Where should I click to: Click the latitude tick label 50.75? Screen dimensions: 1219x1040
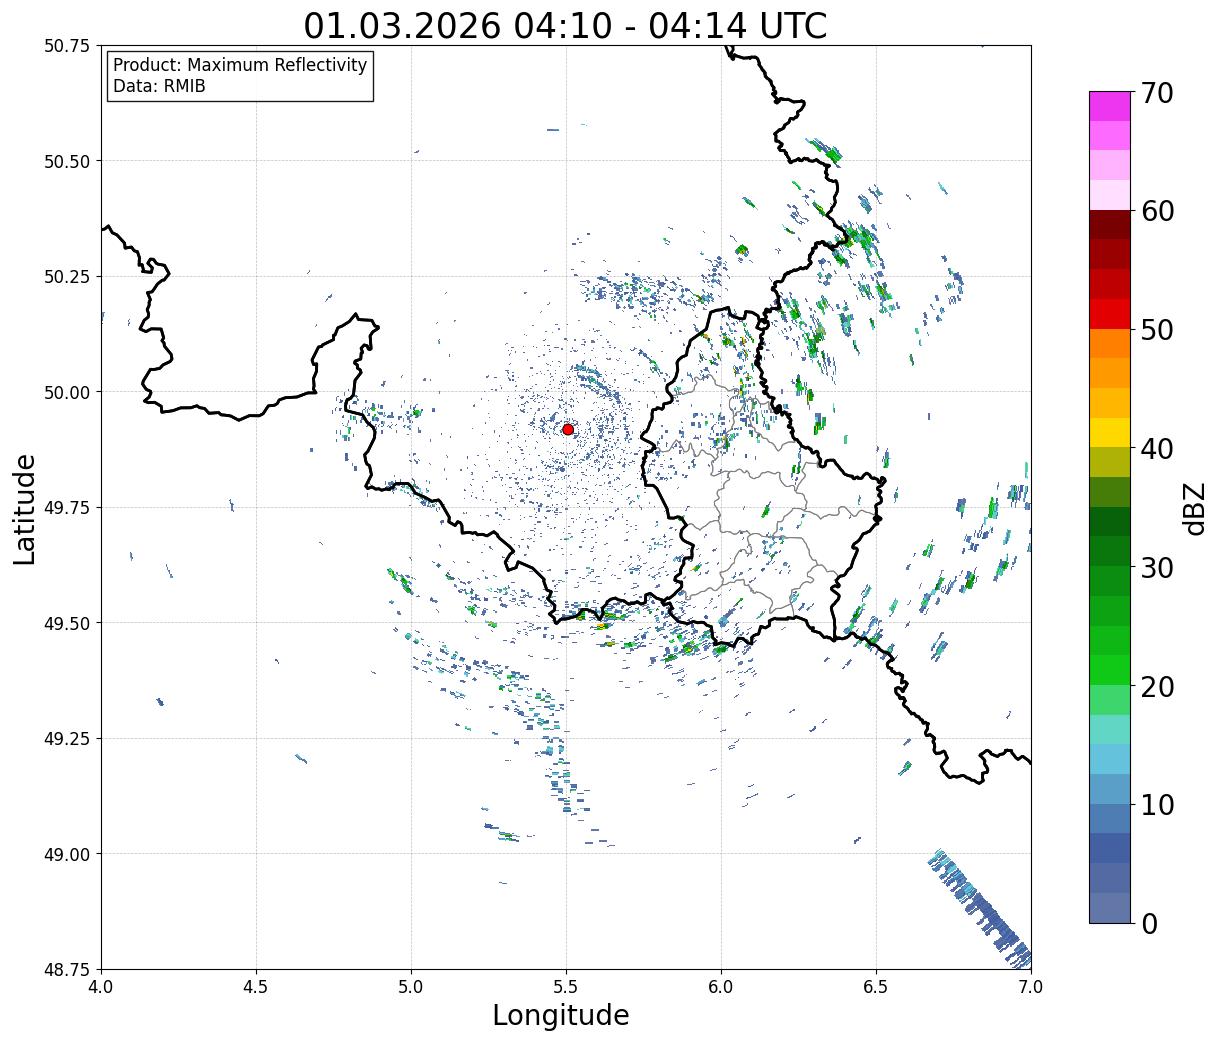(x=67, y=46)
